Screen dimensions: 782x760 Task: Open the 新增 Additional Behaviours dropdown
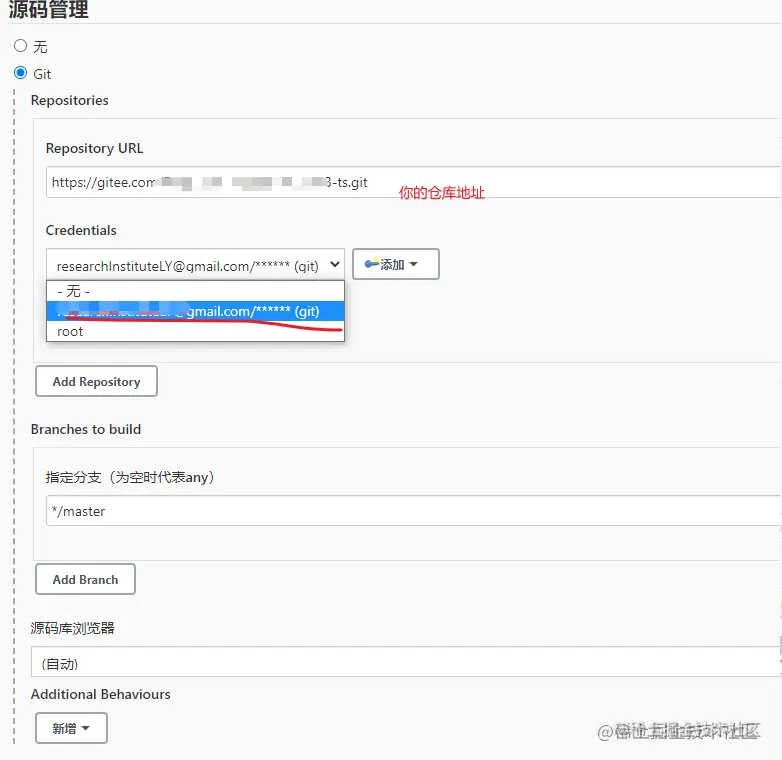tap(71, 728)
